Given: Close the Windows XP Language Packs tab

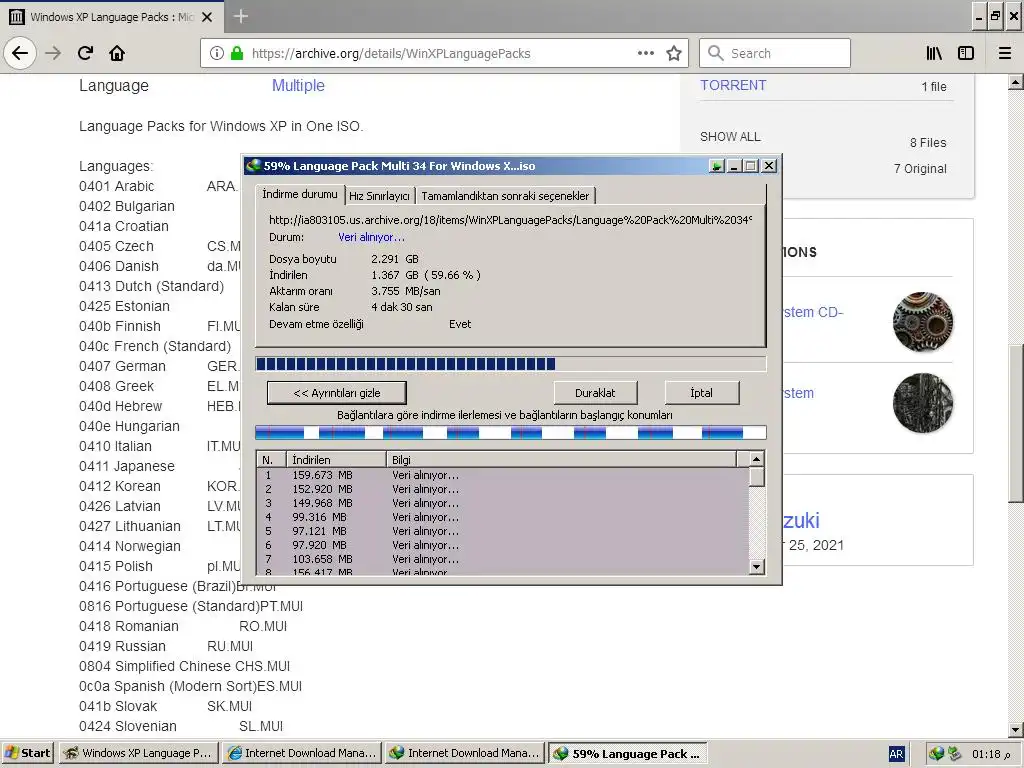Looking at the screenshot, I should tap(207, 17).
